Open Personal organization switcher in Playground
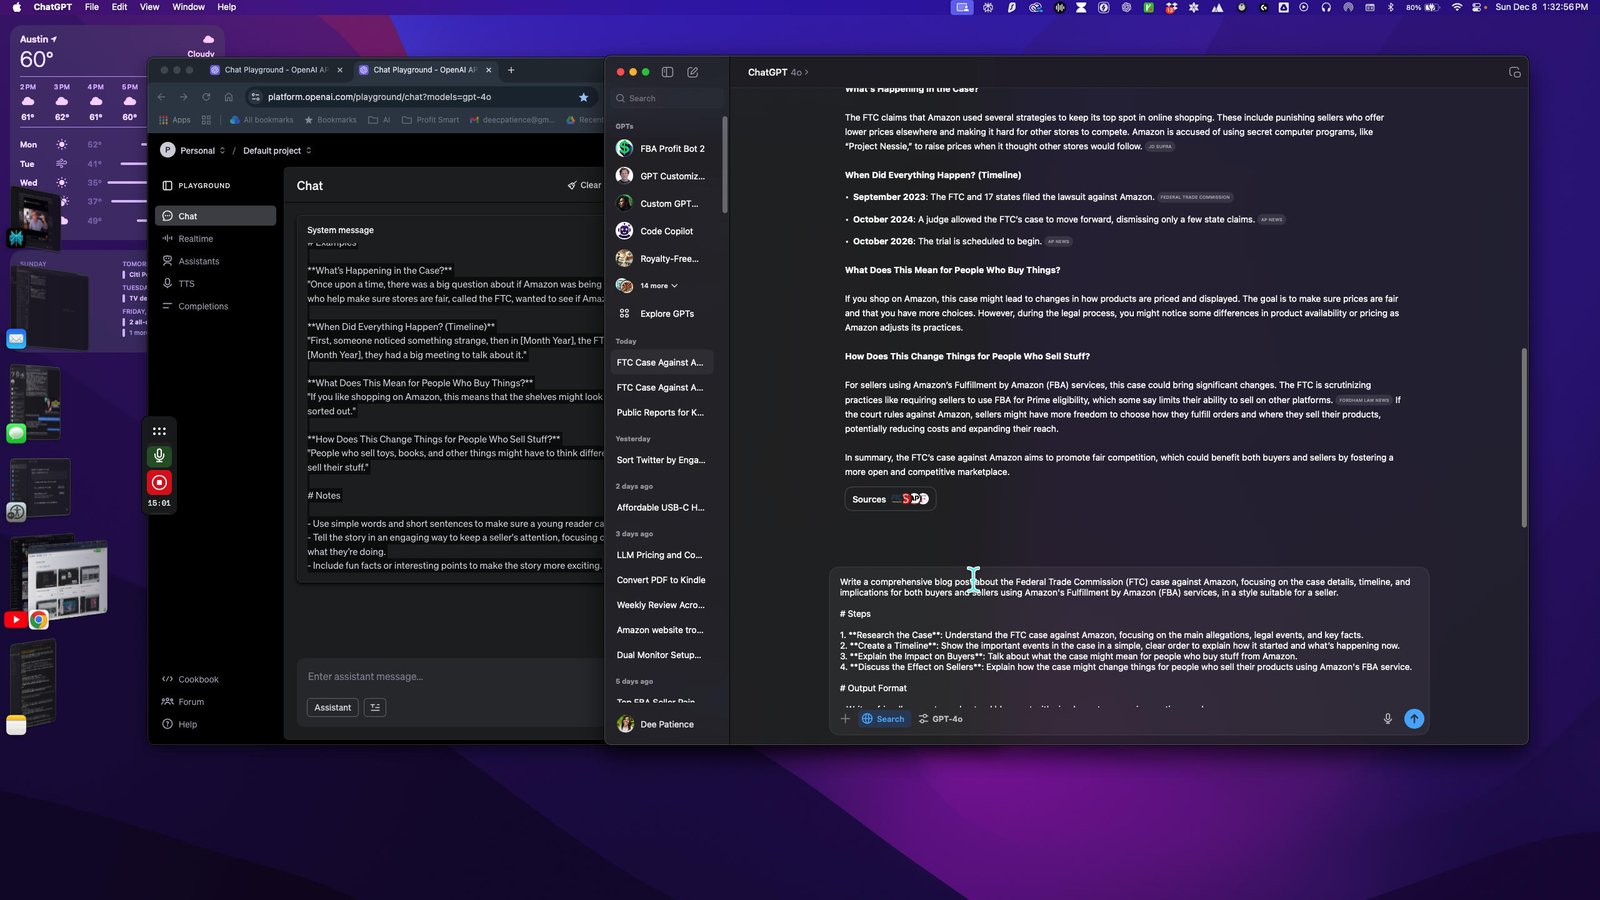This screenshot has height=900, width=1600. pyautogui.click(x=193, y=150)
